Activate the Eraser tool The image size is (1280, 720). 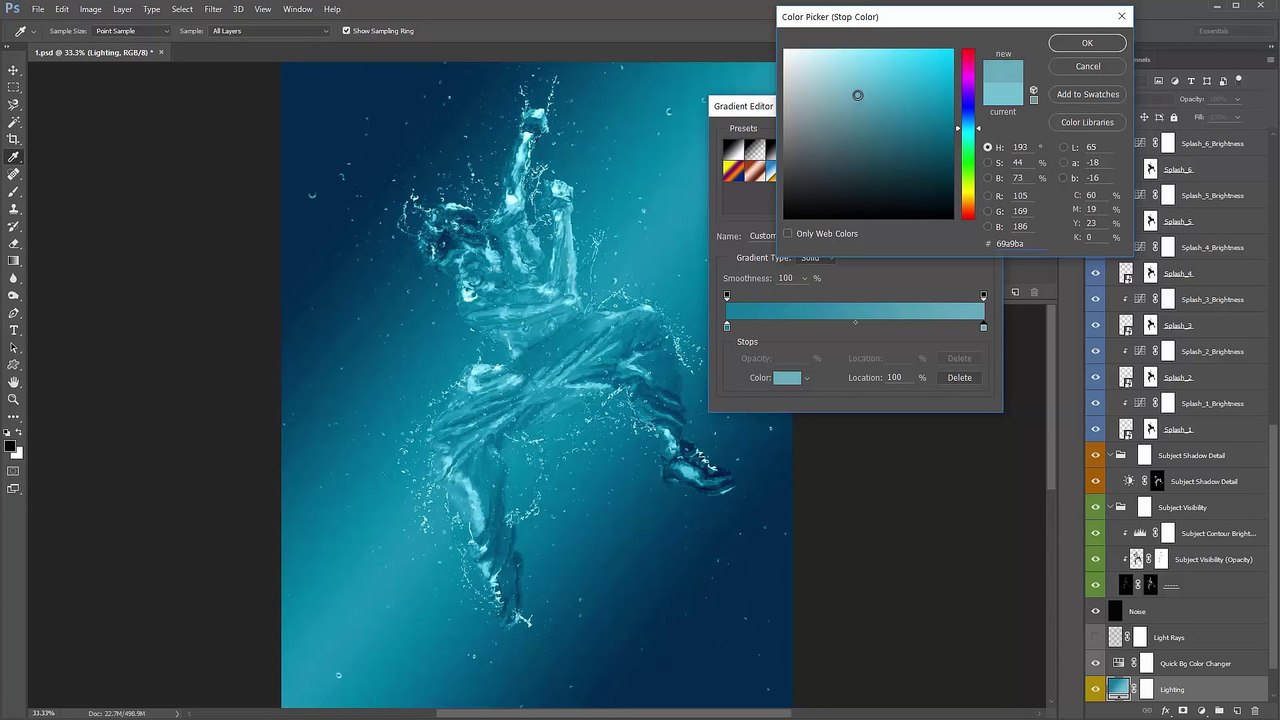[14, 243]
